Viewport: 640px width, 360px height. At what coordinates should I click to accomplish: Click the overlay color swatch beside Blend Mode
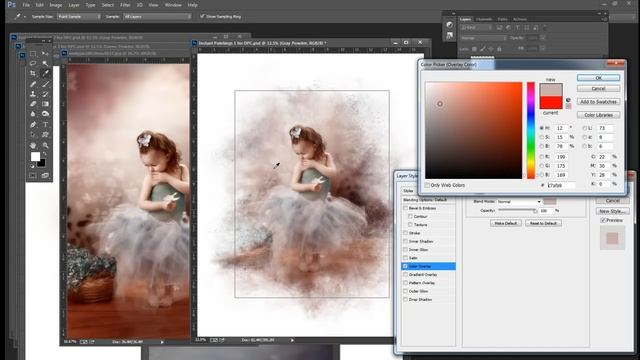point(550,202)
